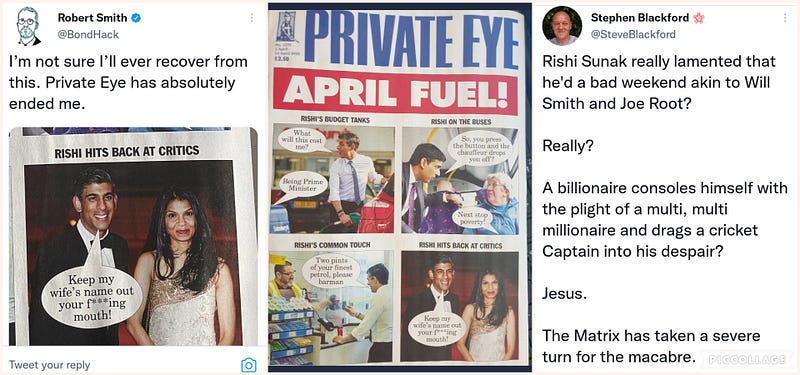Click the April Fuel red headline banner

pyautogui.click(x=395, y=92)
